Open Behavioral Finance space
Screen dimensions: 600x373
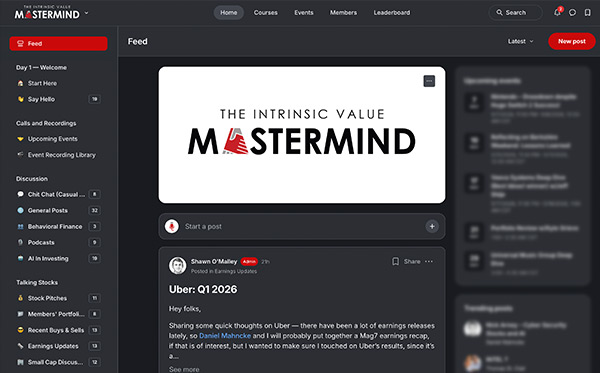point(59,226)
